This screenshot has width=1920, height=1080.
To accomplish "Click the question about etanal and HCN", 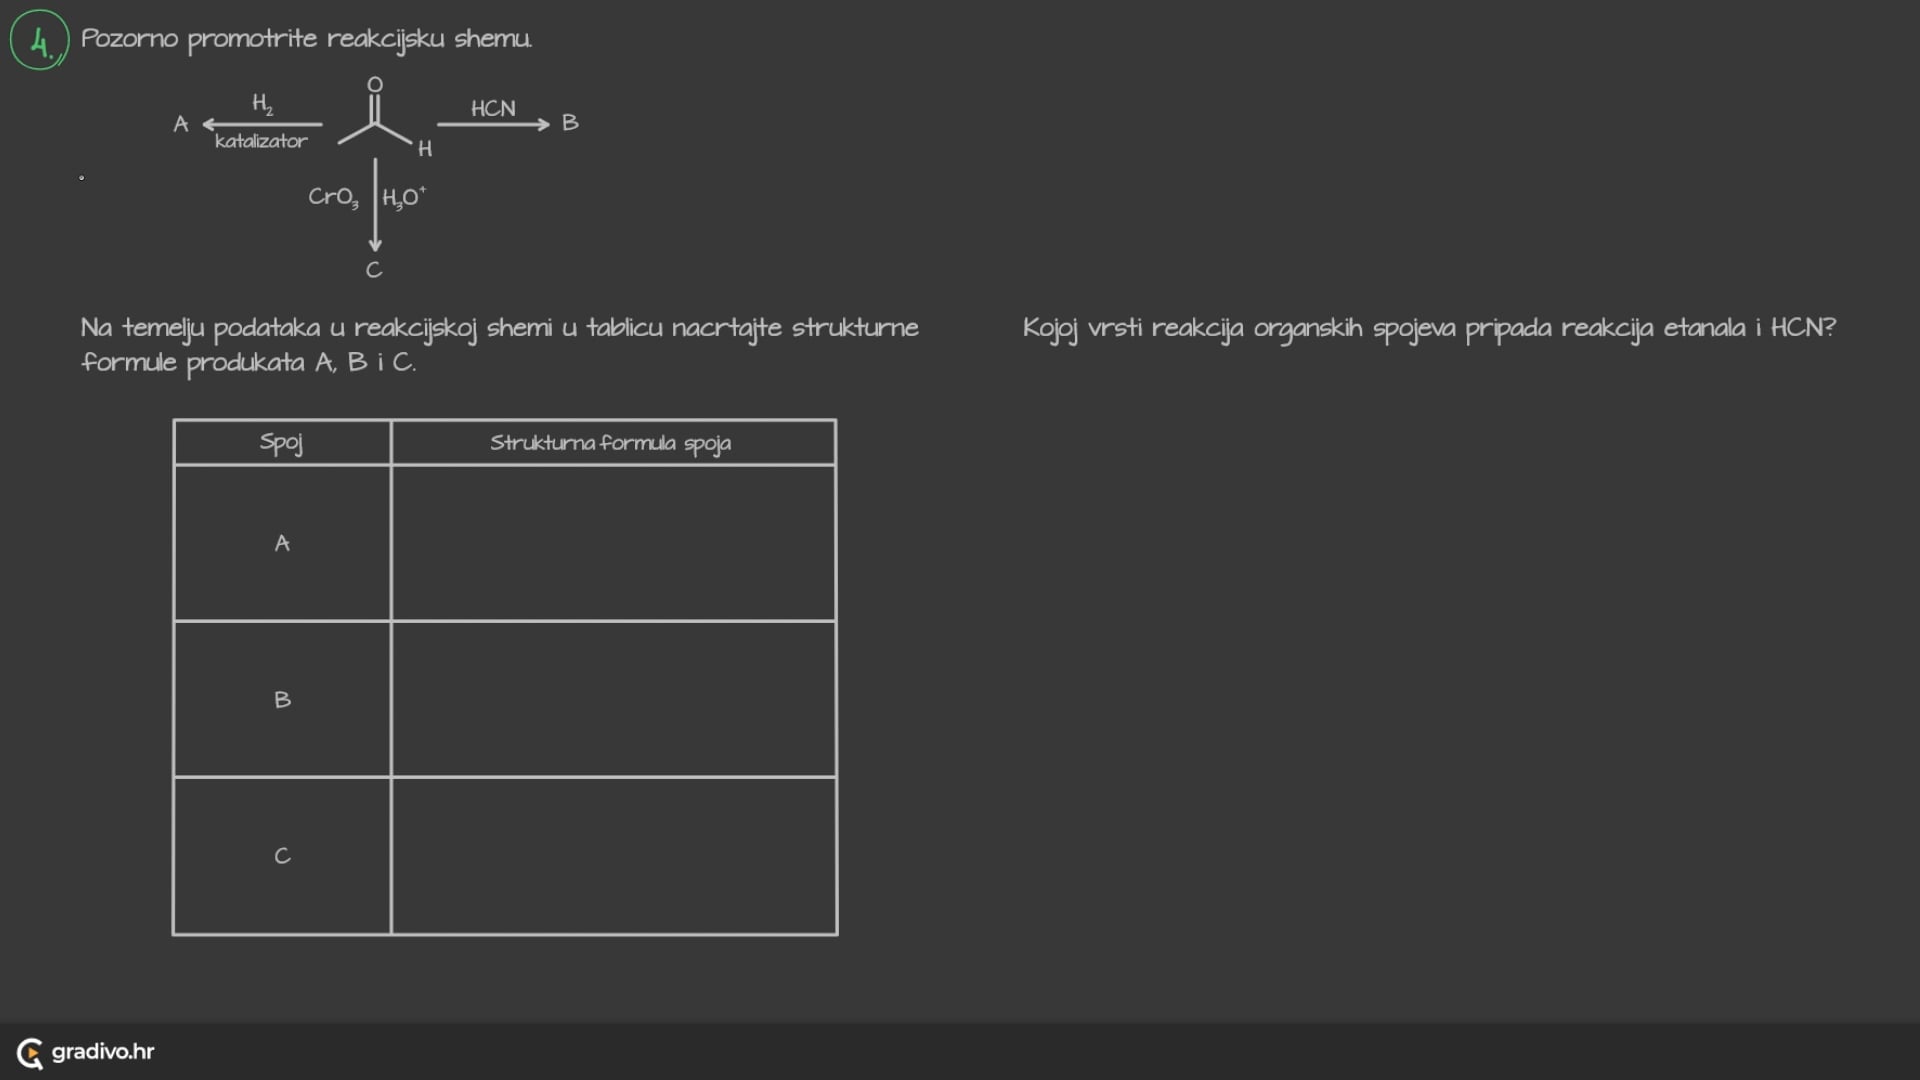I will (x=1429, y=328).
